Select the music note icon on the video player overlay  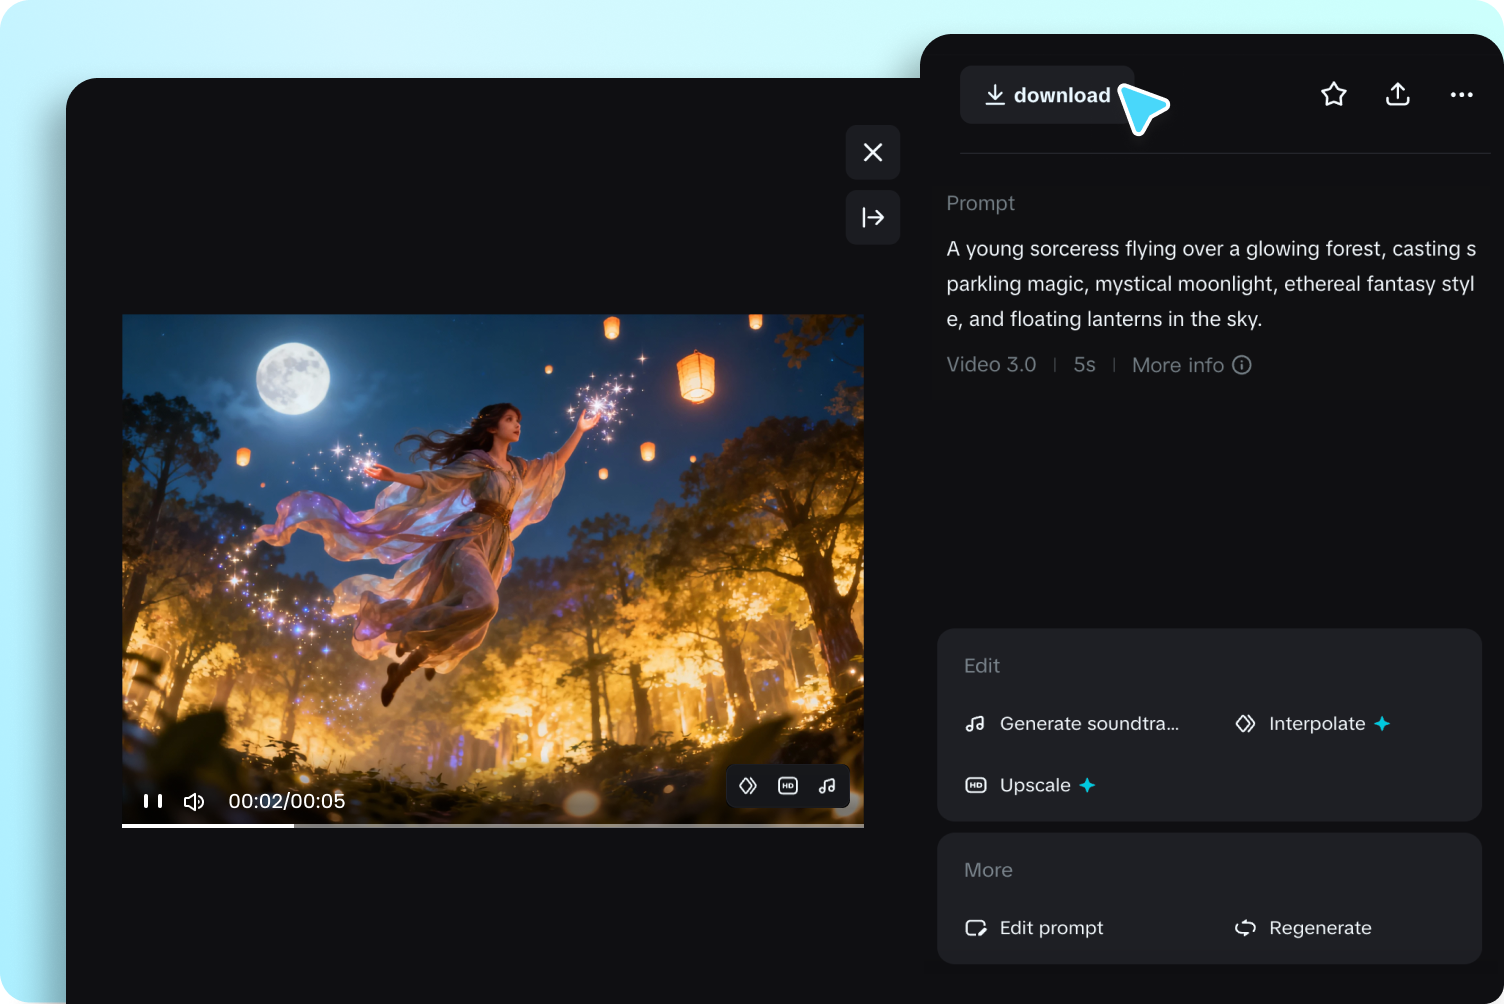[x=827, y=786]
